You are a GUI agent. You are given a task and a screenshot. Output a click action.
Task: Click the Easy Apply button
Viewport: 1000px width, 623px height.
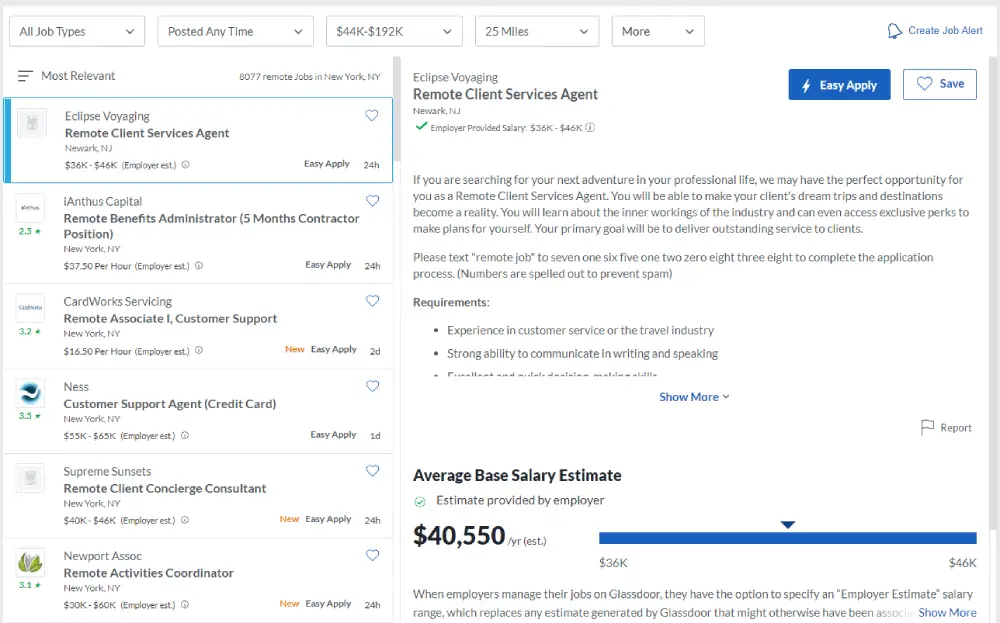tap(839, 84)
